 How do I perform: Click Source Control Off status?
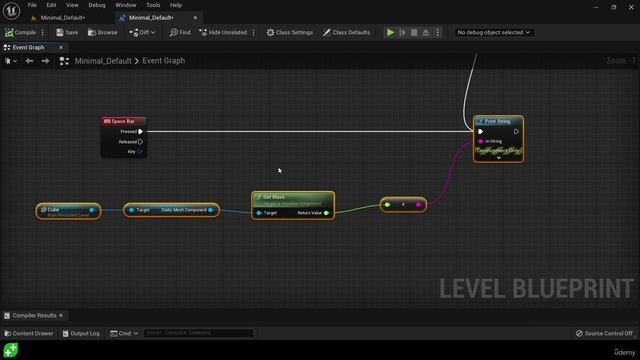click(604, 333)
